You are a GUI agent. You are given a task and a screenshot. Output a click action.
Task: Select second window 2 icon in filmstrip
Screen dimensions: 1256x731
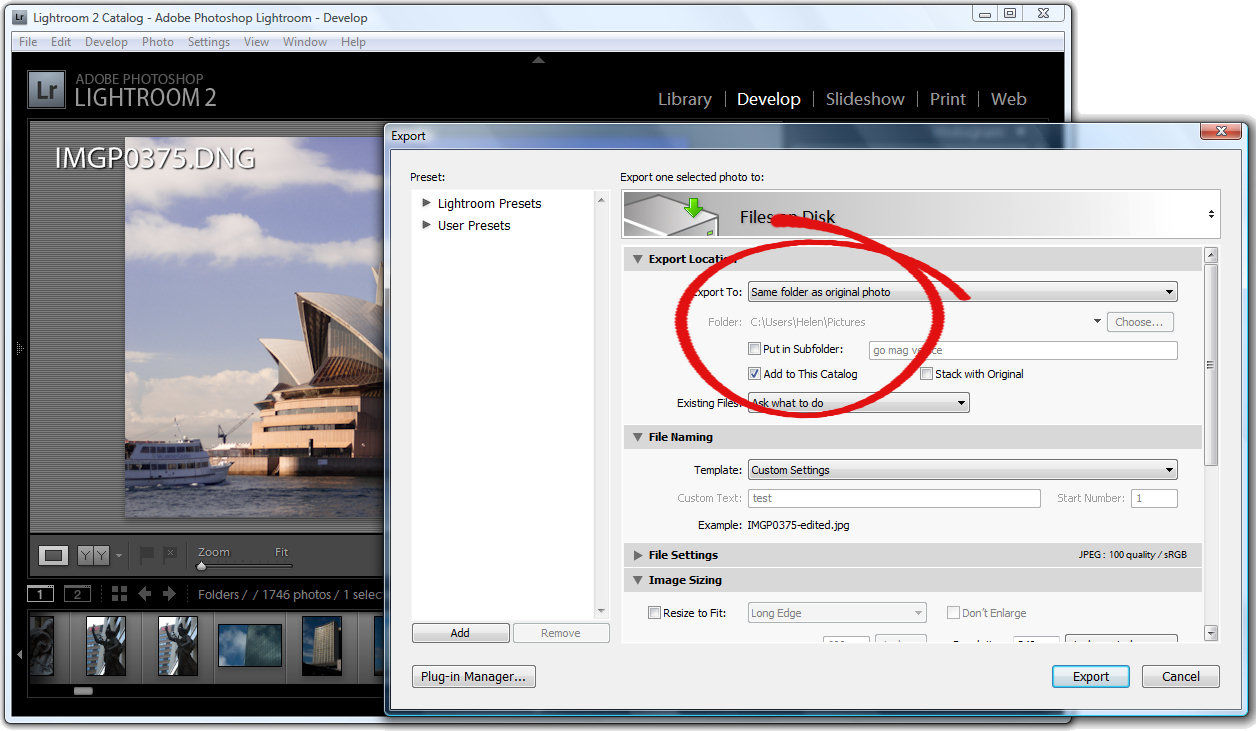coord(77,594)
